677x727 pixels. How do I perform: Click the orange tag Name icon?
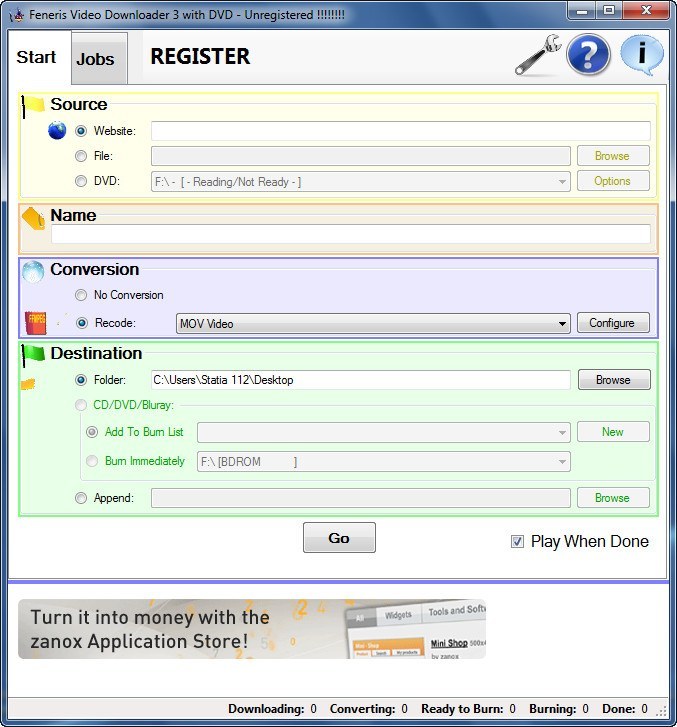tap(34, 217)
